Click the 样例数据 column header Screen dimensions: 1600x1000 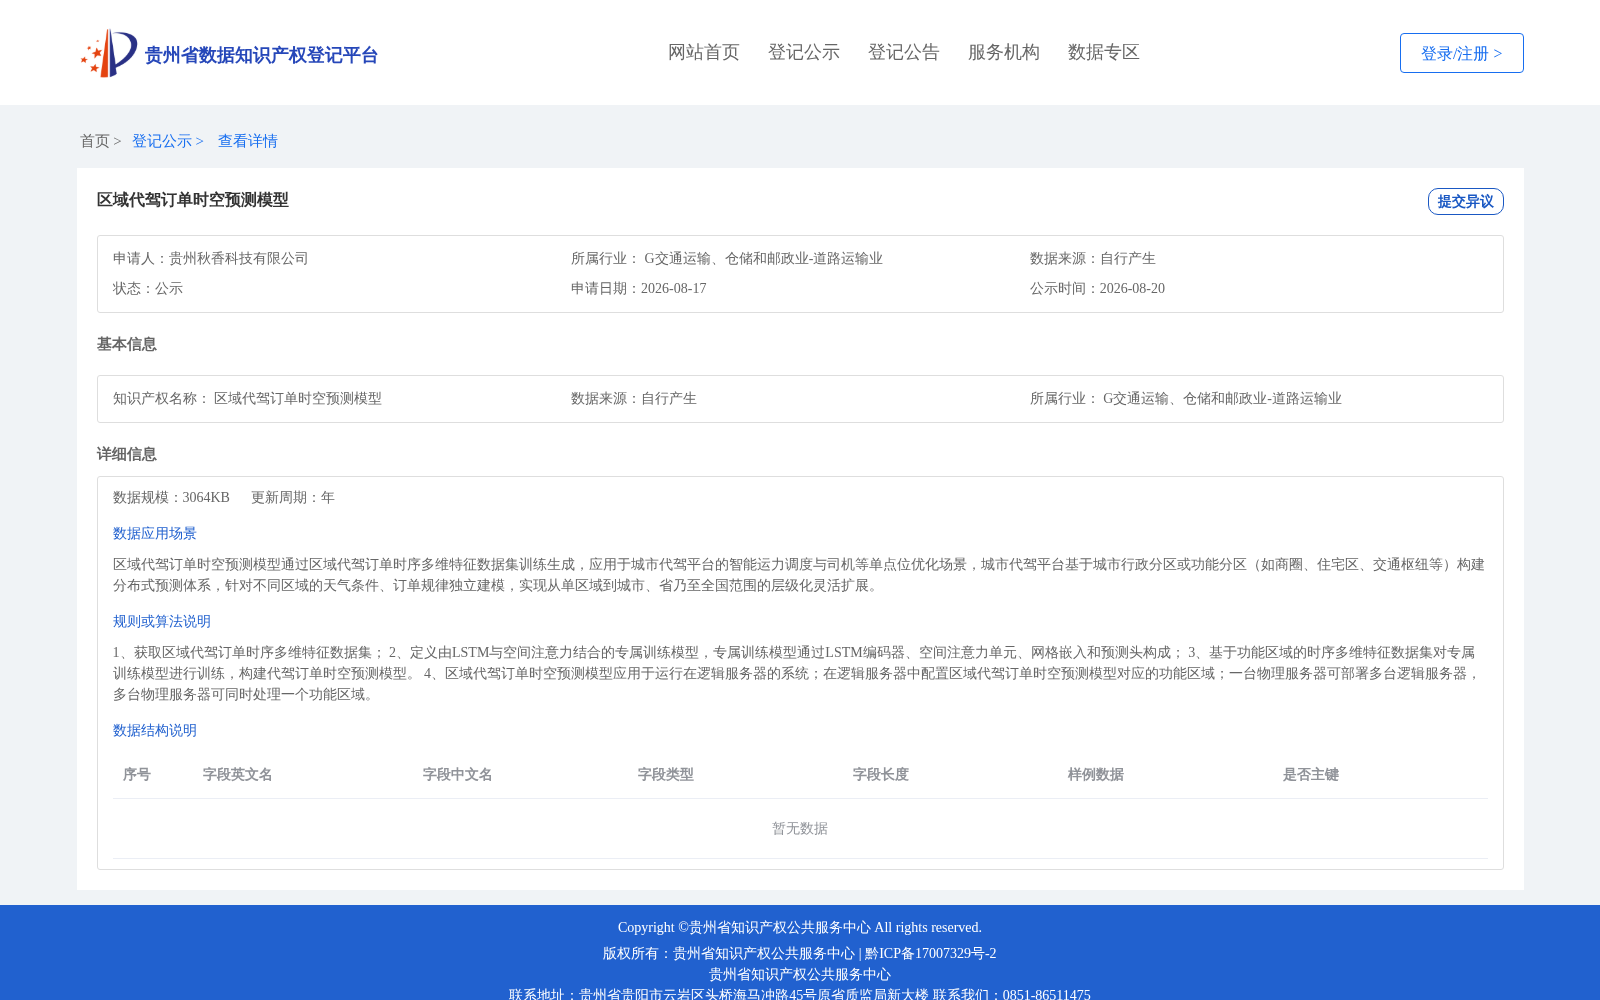point(1096,774)
